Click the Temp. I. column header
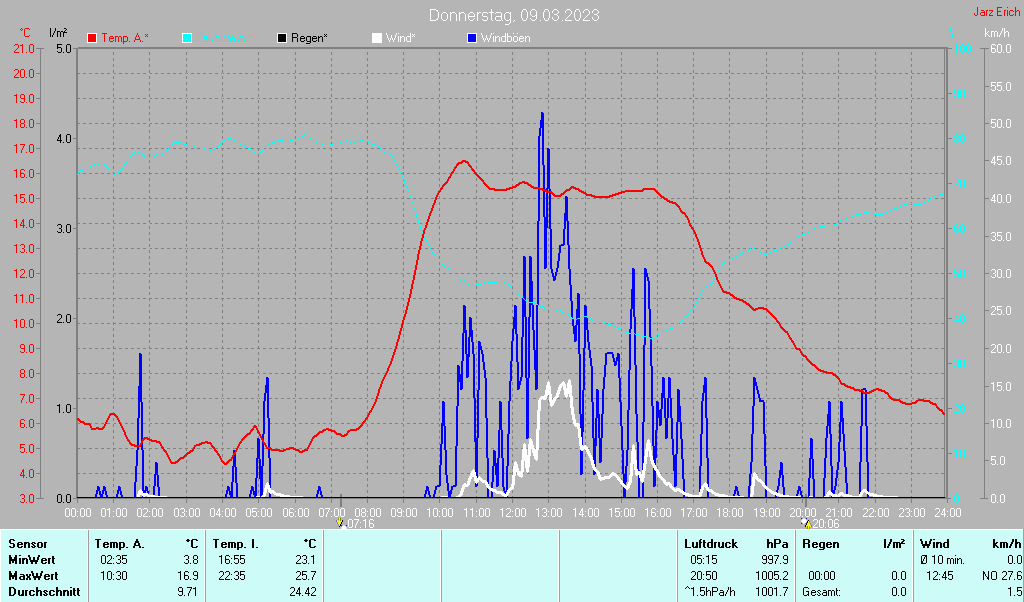The image size is (1024, 602). 235,544
